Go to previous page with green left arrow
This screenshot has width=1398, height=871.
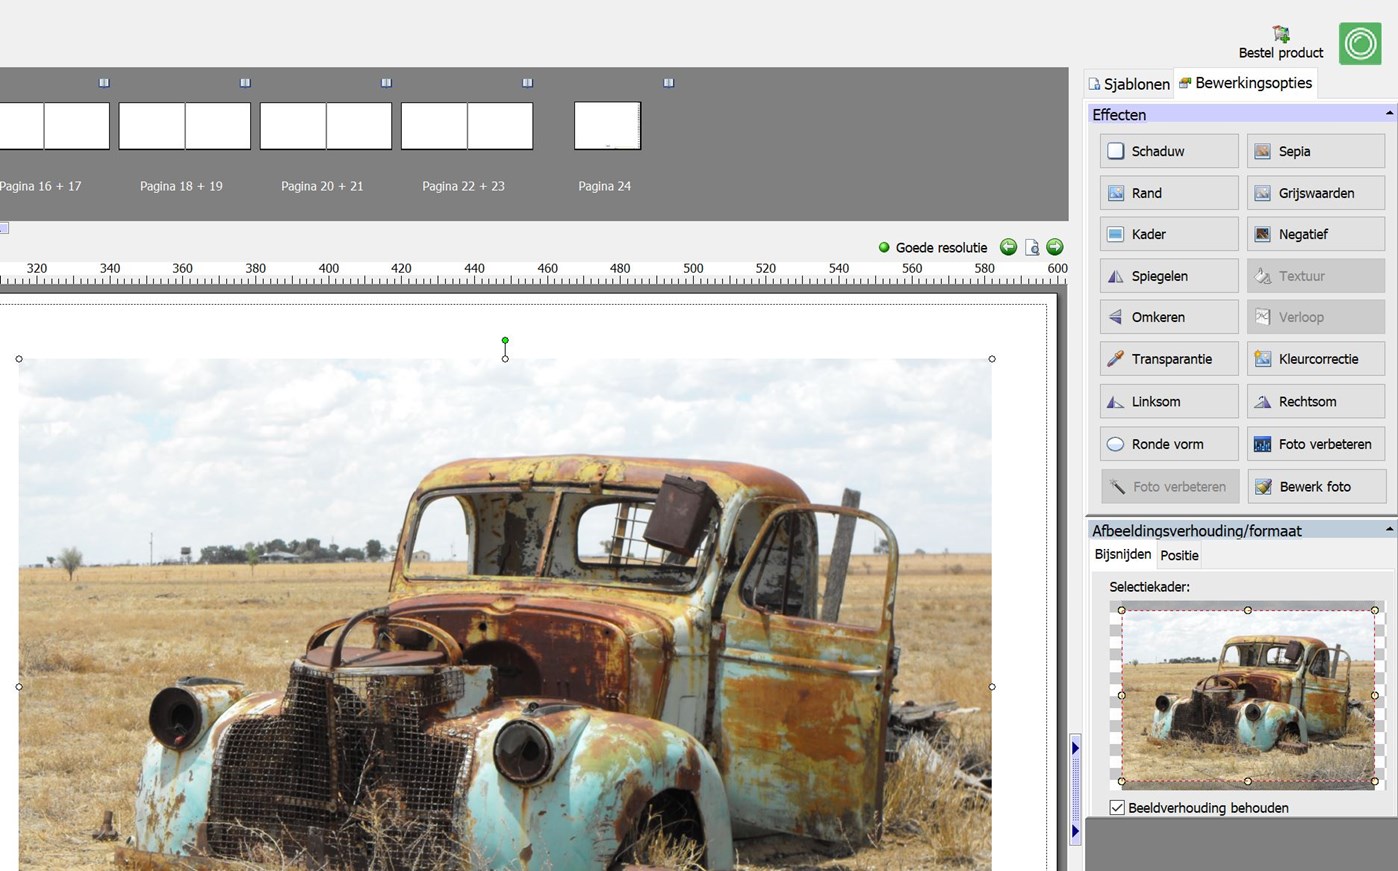click(1008, 247)
